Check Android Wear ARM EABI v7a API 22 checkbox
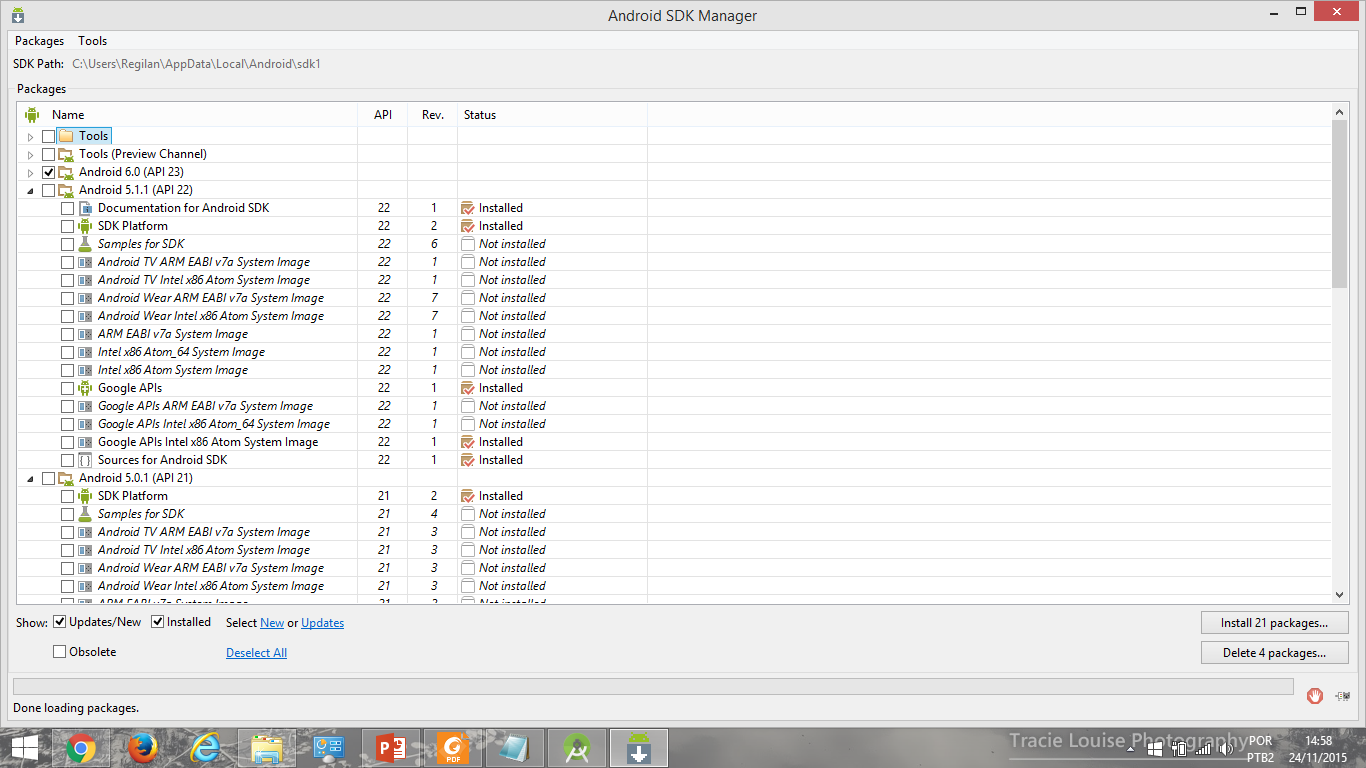The width and height of the screenshot is (1366, 768). (67, 298)
